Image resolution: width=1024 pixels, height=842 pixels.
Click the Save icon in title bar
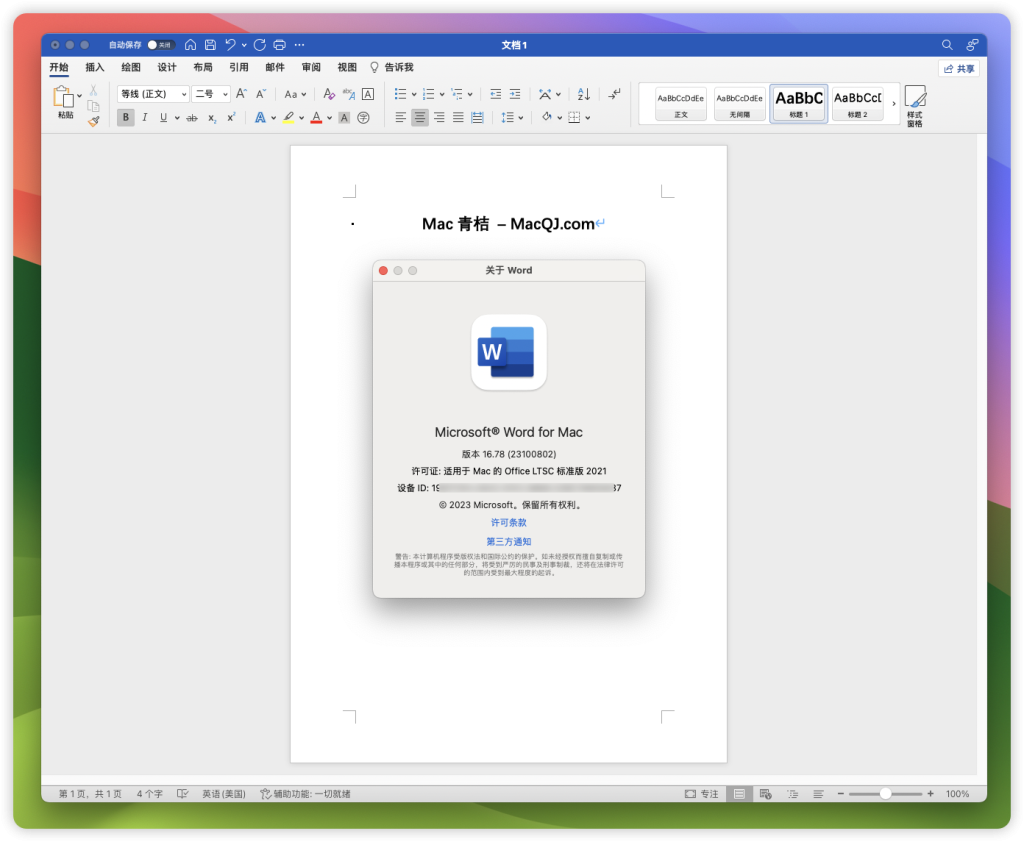[210, 45]
